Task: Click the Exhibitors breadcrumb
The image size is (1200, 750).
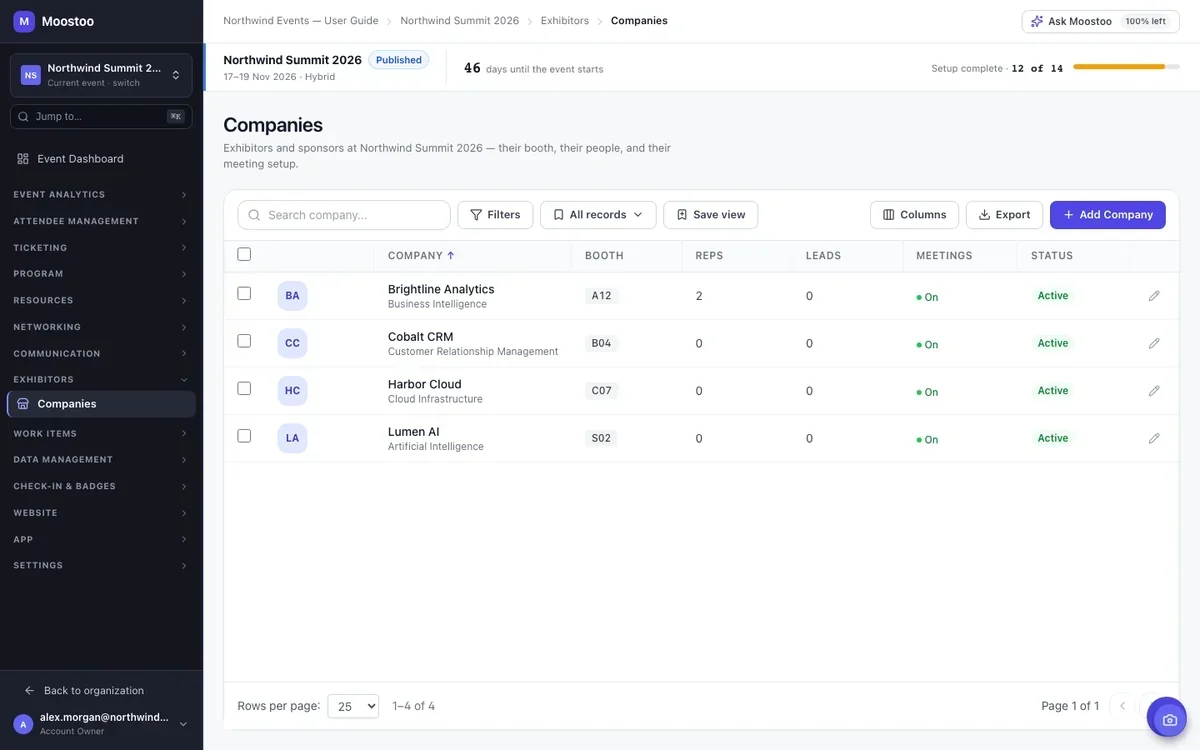Action: tap(565, 21)
